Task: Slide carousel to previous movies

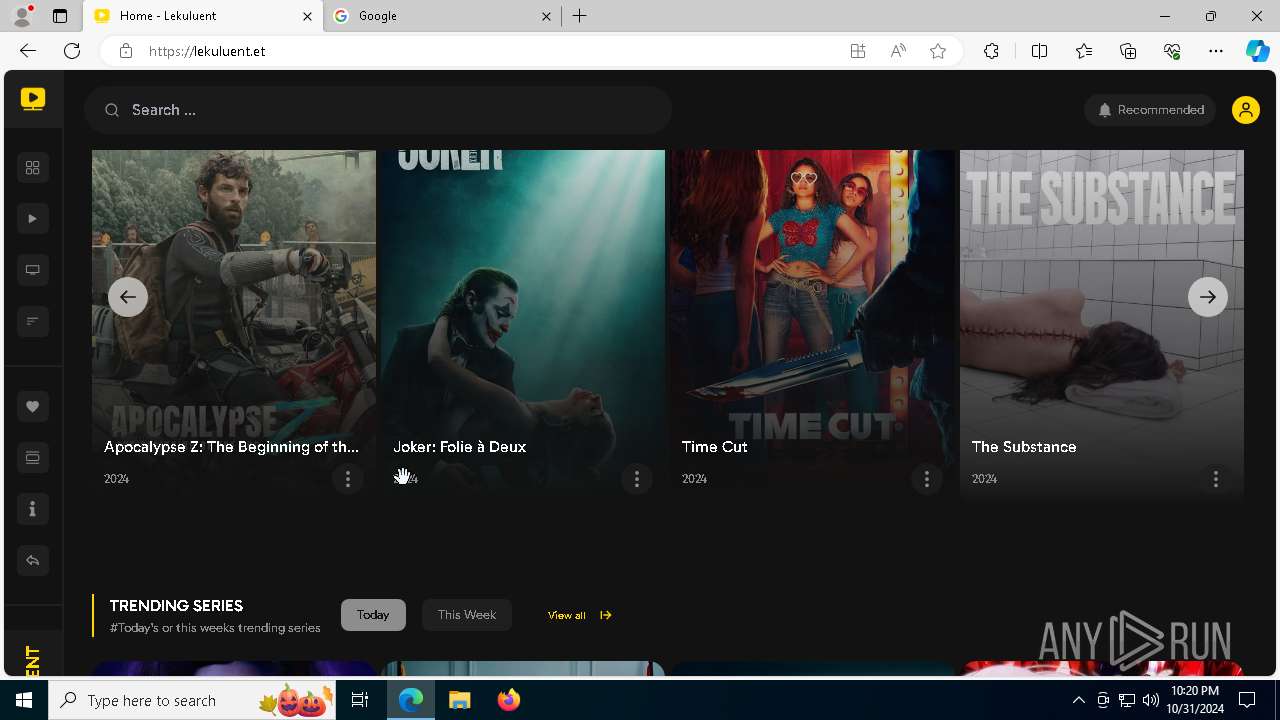Action: click(128, 297)
